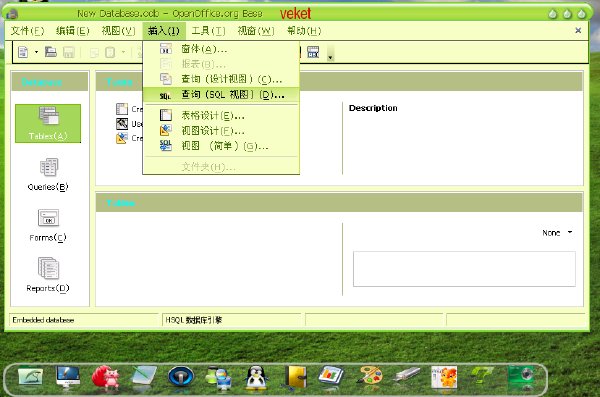The width and height of the screenshot is (600, 397).
Task: Open the orange cartoon picture dock icon
Action: 444,377
